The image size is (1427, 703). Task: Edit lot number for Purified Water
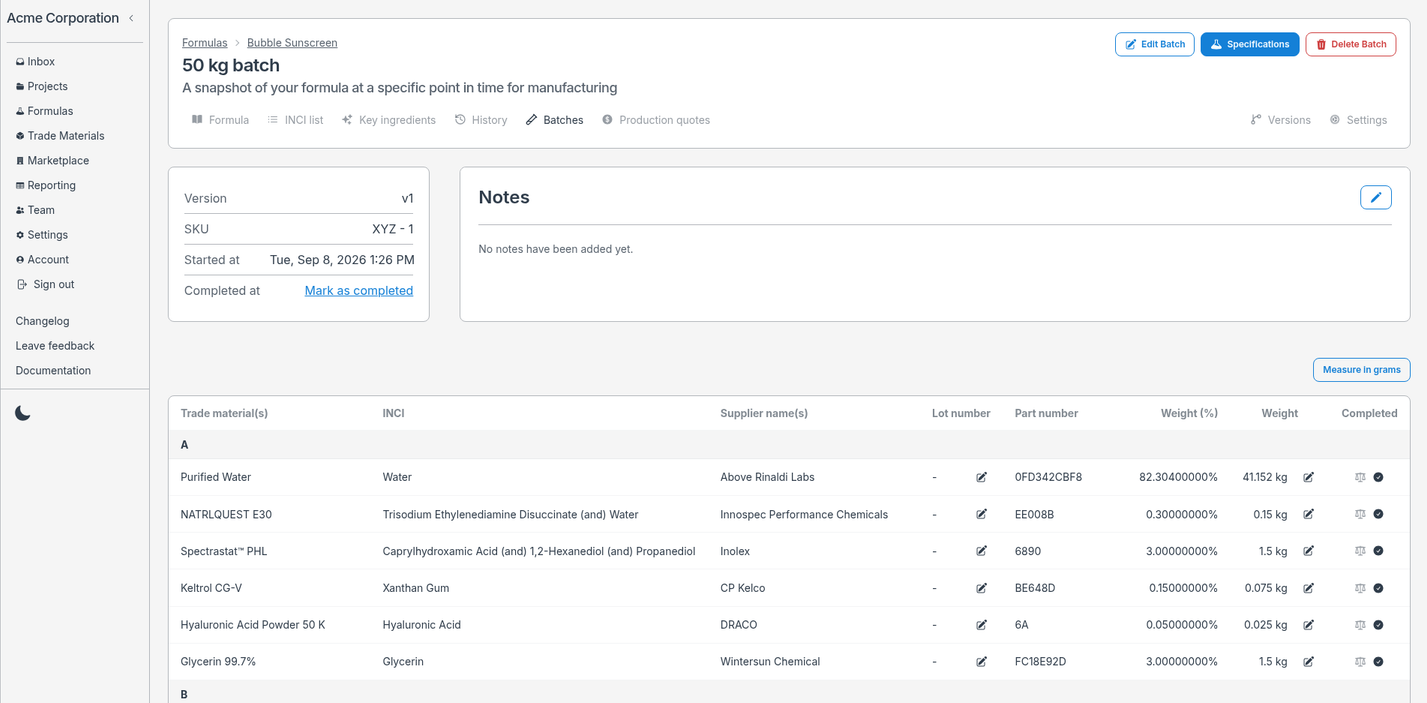981,477
